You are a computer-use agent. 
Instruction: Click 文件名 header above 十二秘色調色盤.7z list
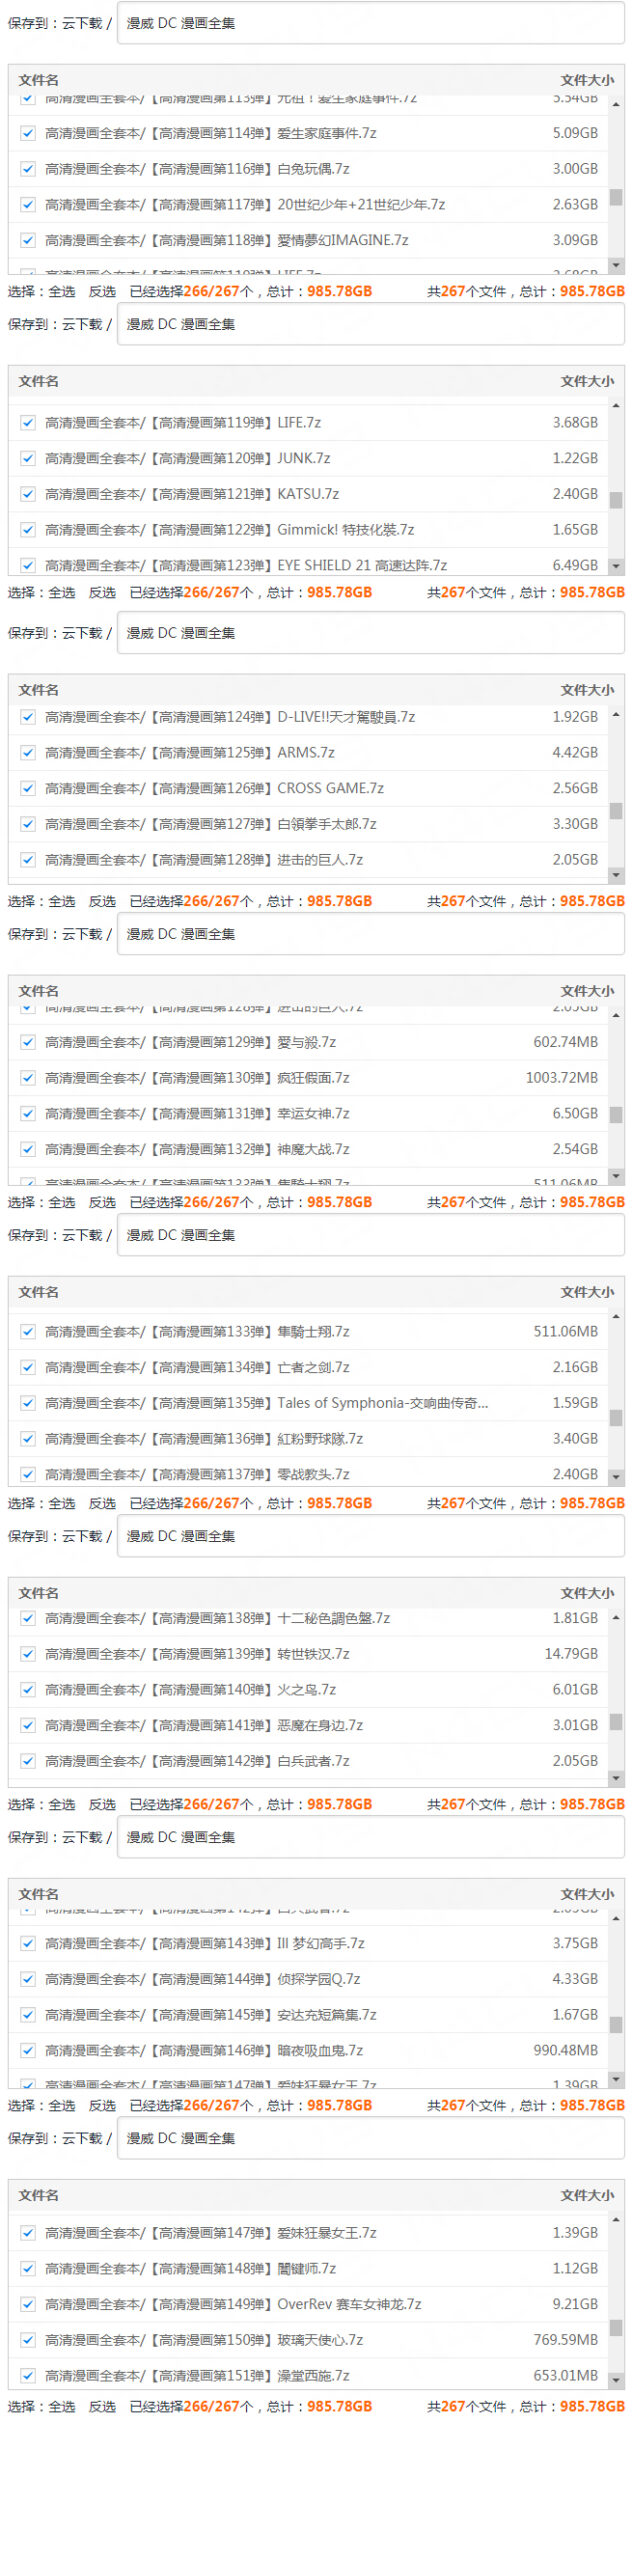[38, 1593]
